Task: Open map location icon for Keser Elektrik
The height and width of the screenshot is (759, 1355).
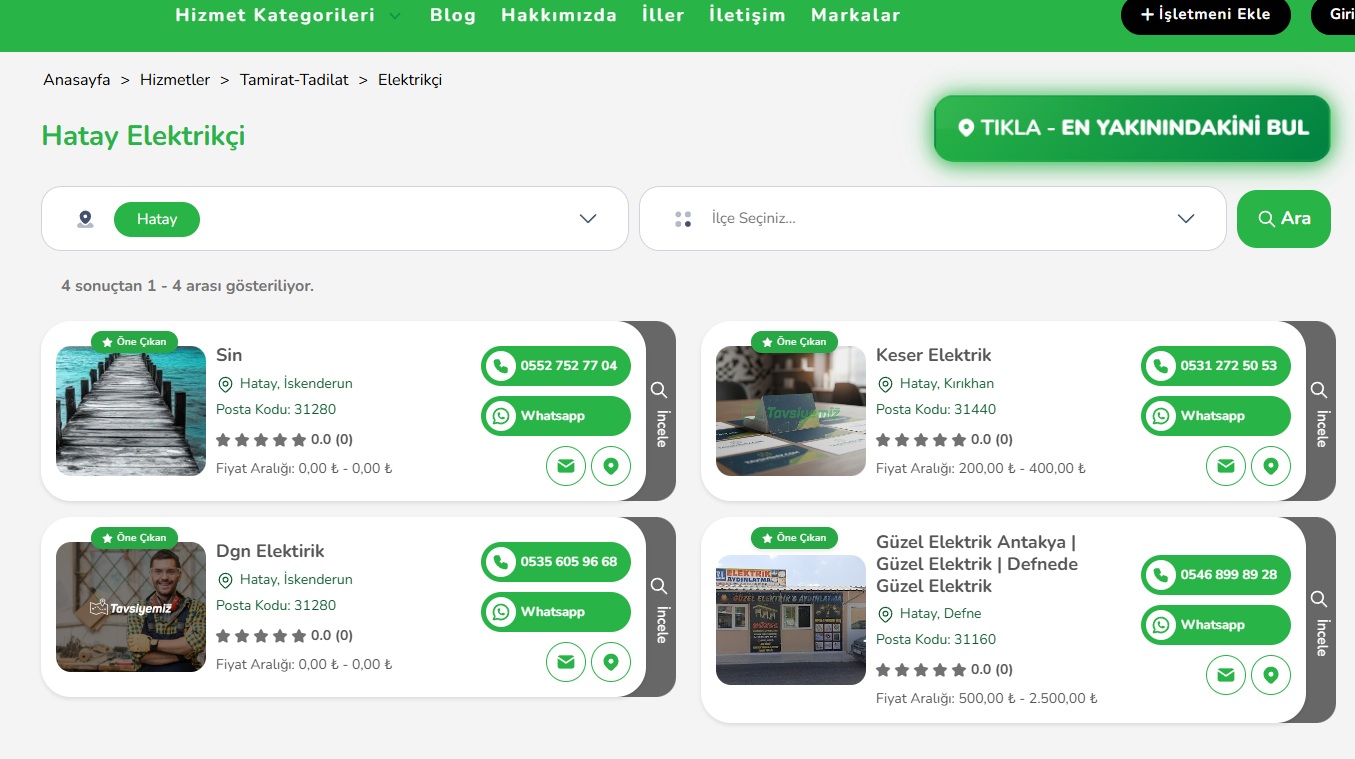Action: [x=1271, y=466]
